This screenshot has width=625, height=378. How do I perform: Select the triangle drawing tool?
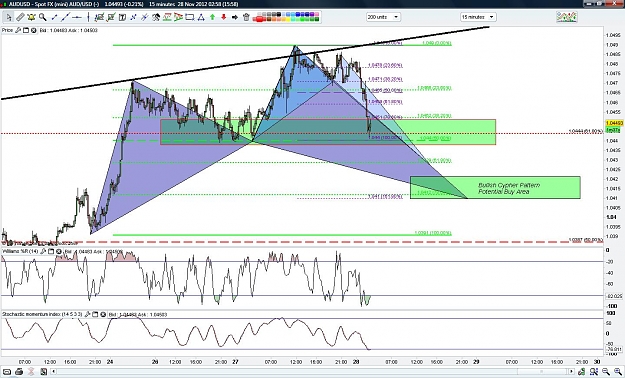click(x=201, y=17)
